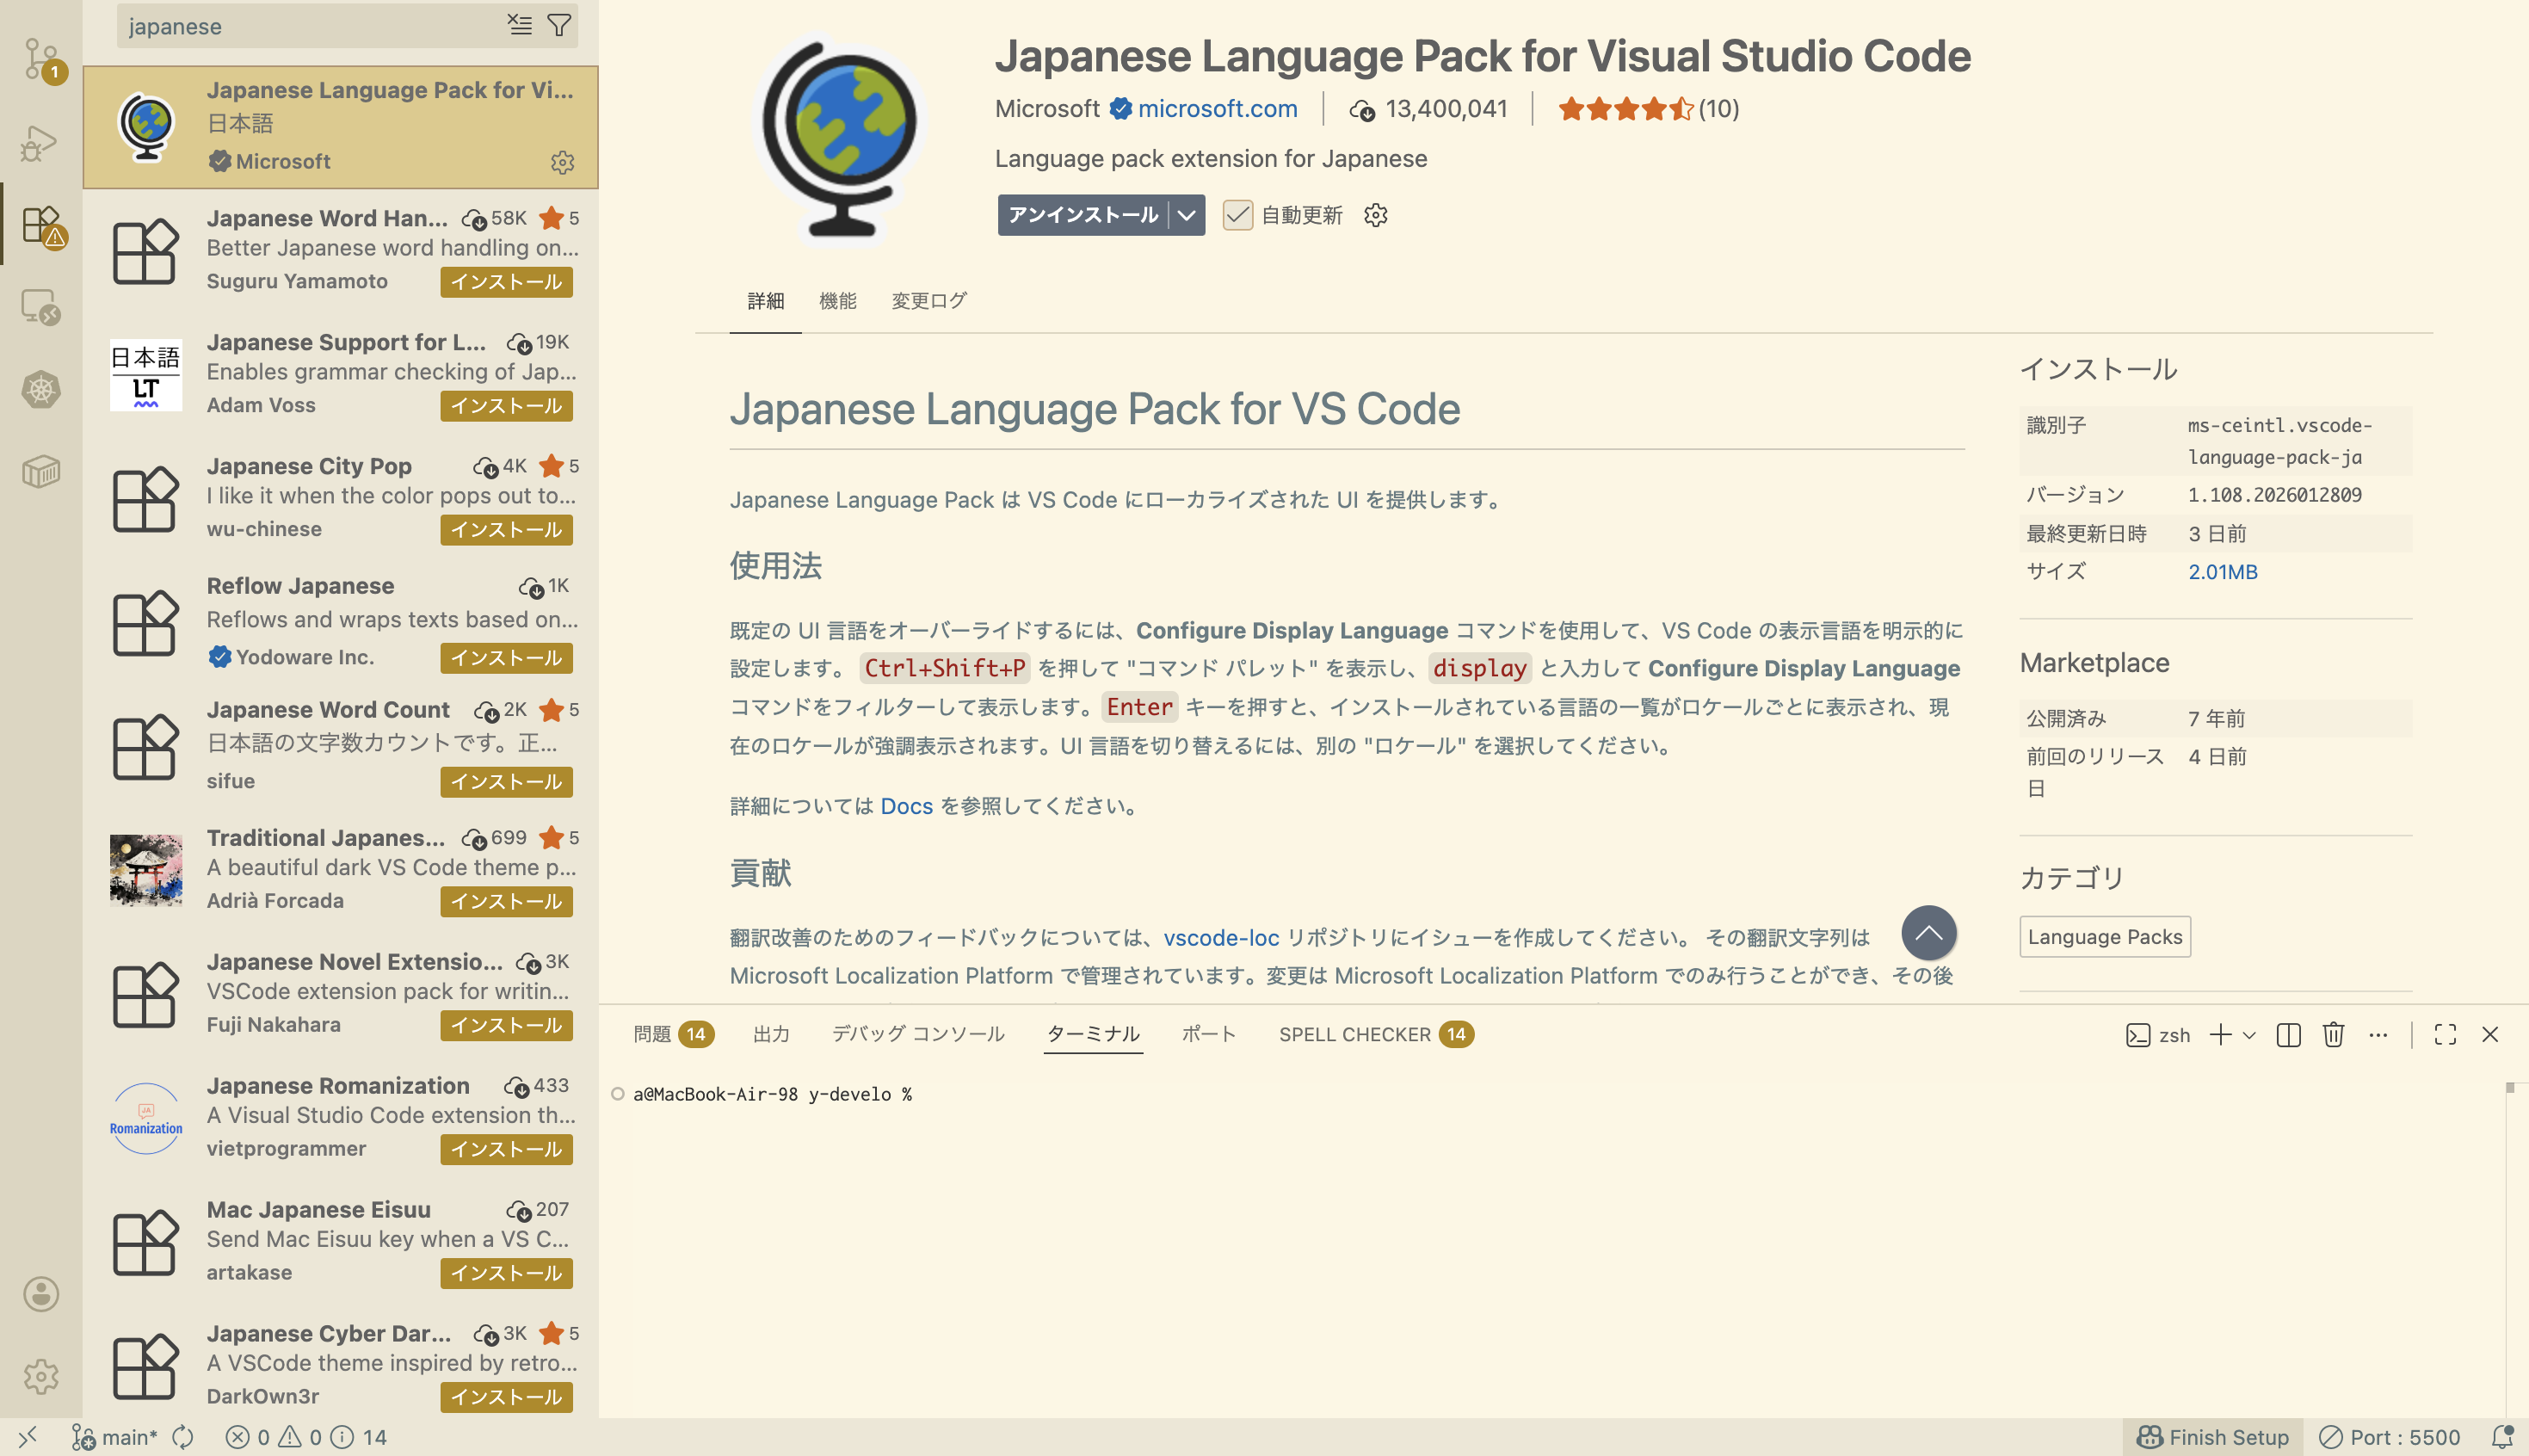Open the SPELL CHECKER panel tab
Image resolution: width=2529 pixels, height=1456 pixels.
tap(1356, 1034)
